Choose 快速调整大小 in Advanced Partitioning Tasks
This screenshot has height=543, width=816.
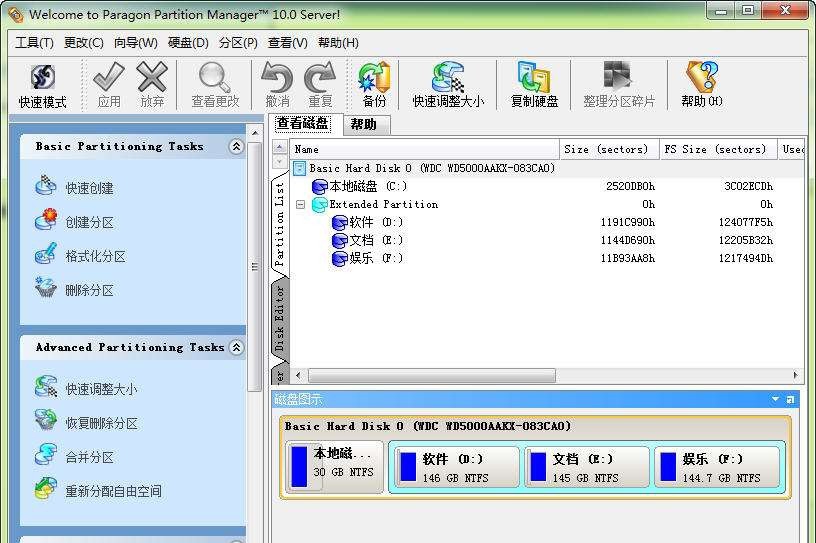coord(86,388)
